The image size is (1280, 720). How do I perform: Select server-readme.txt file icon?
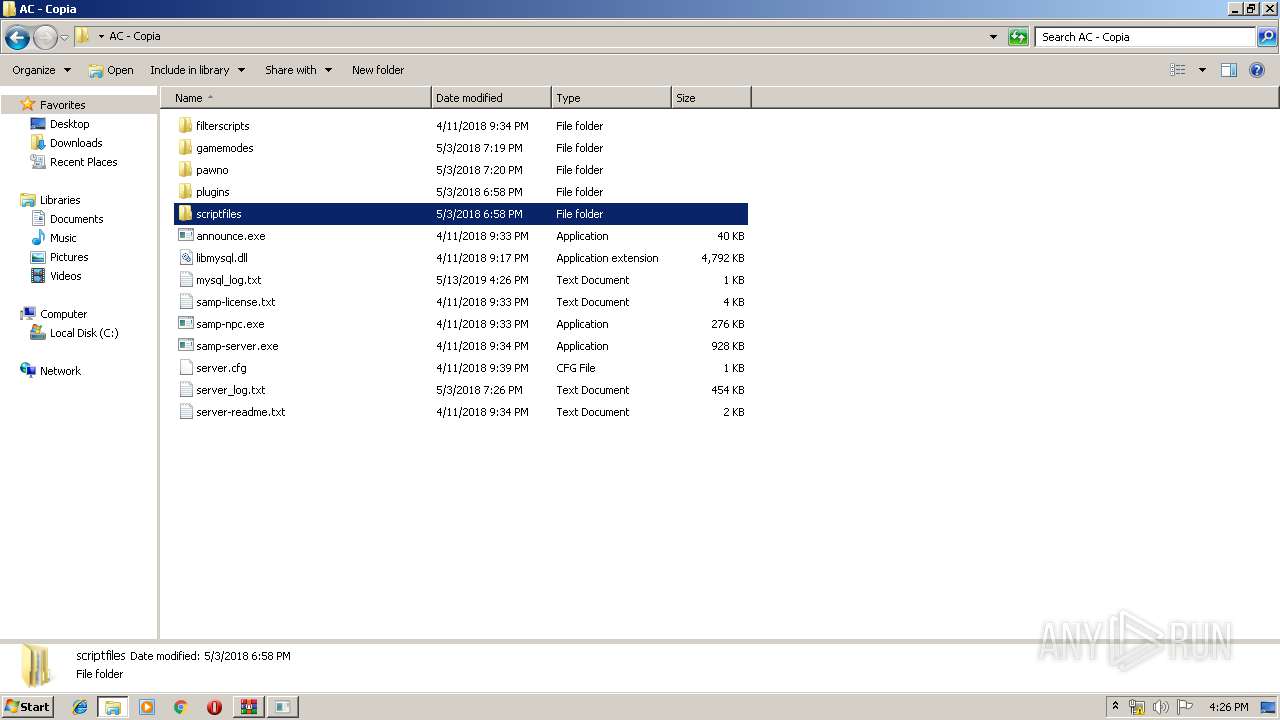[185, 412]
